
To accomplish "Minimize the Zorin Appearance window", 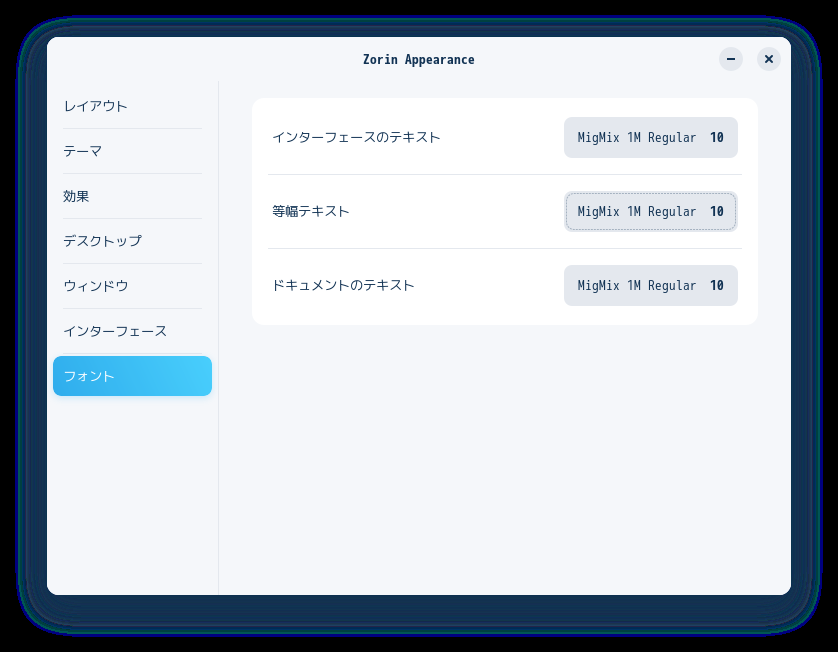I will [731, 59].
